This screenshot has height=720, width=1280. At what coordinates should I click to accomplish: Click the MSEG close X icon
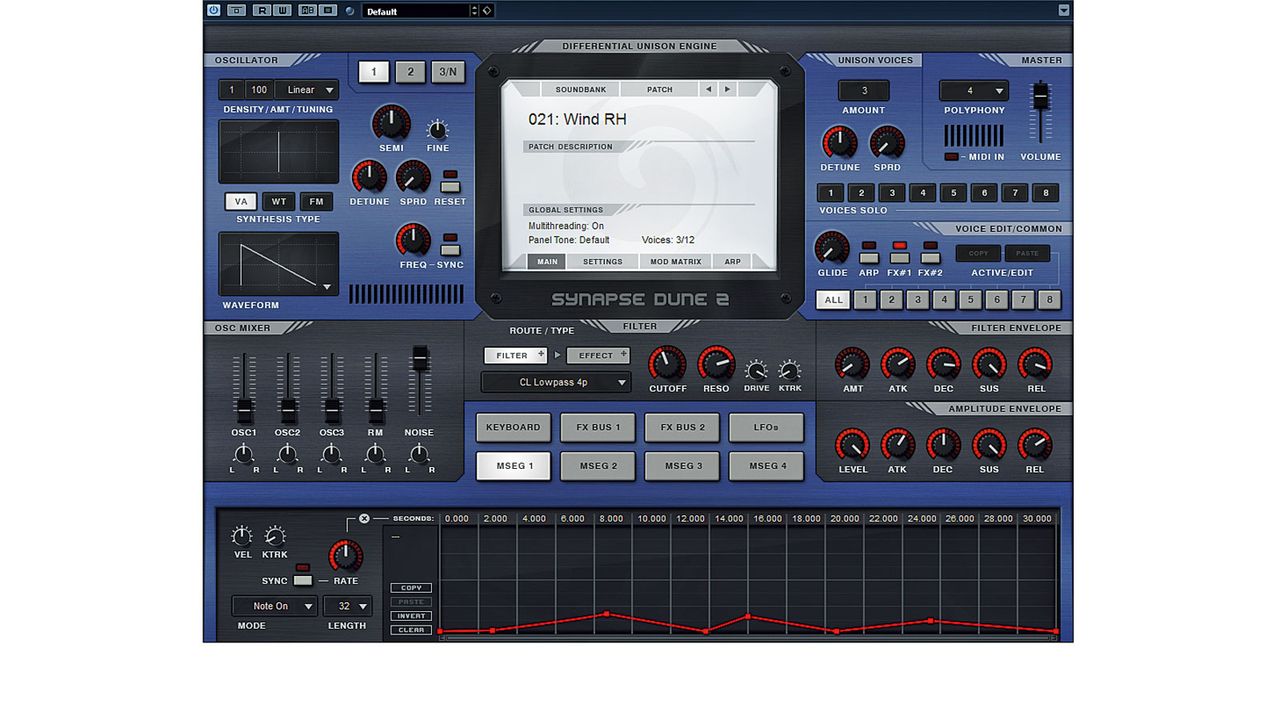point(364,518)
